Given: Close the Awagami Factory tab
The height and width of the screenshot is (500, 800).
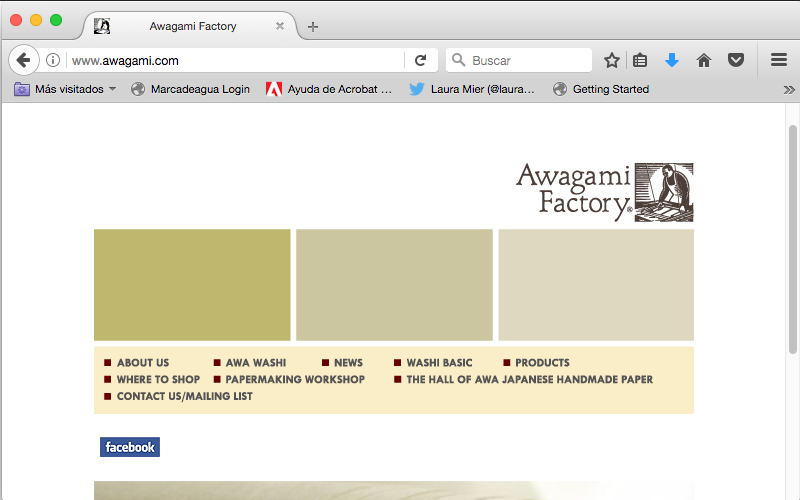Looking at the screenshot, I should [280, 26].
